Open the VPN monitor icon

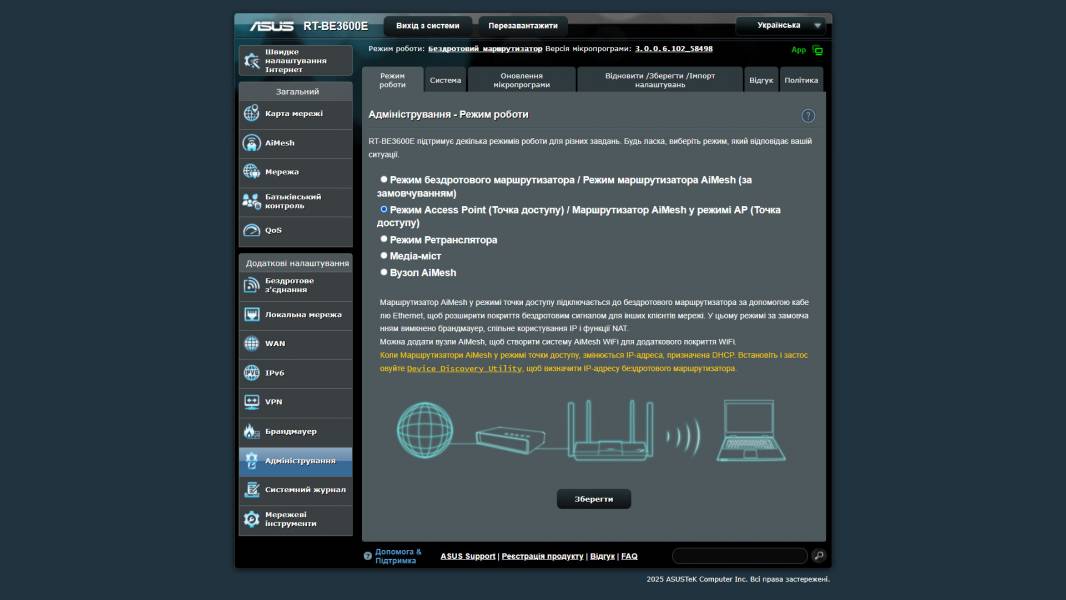coord(252,402)
